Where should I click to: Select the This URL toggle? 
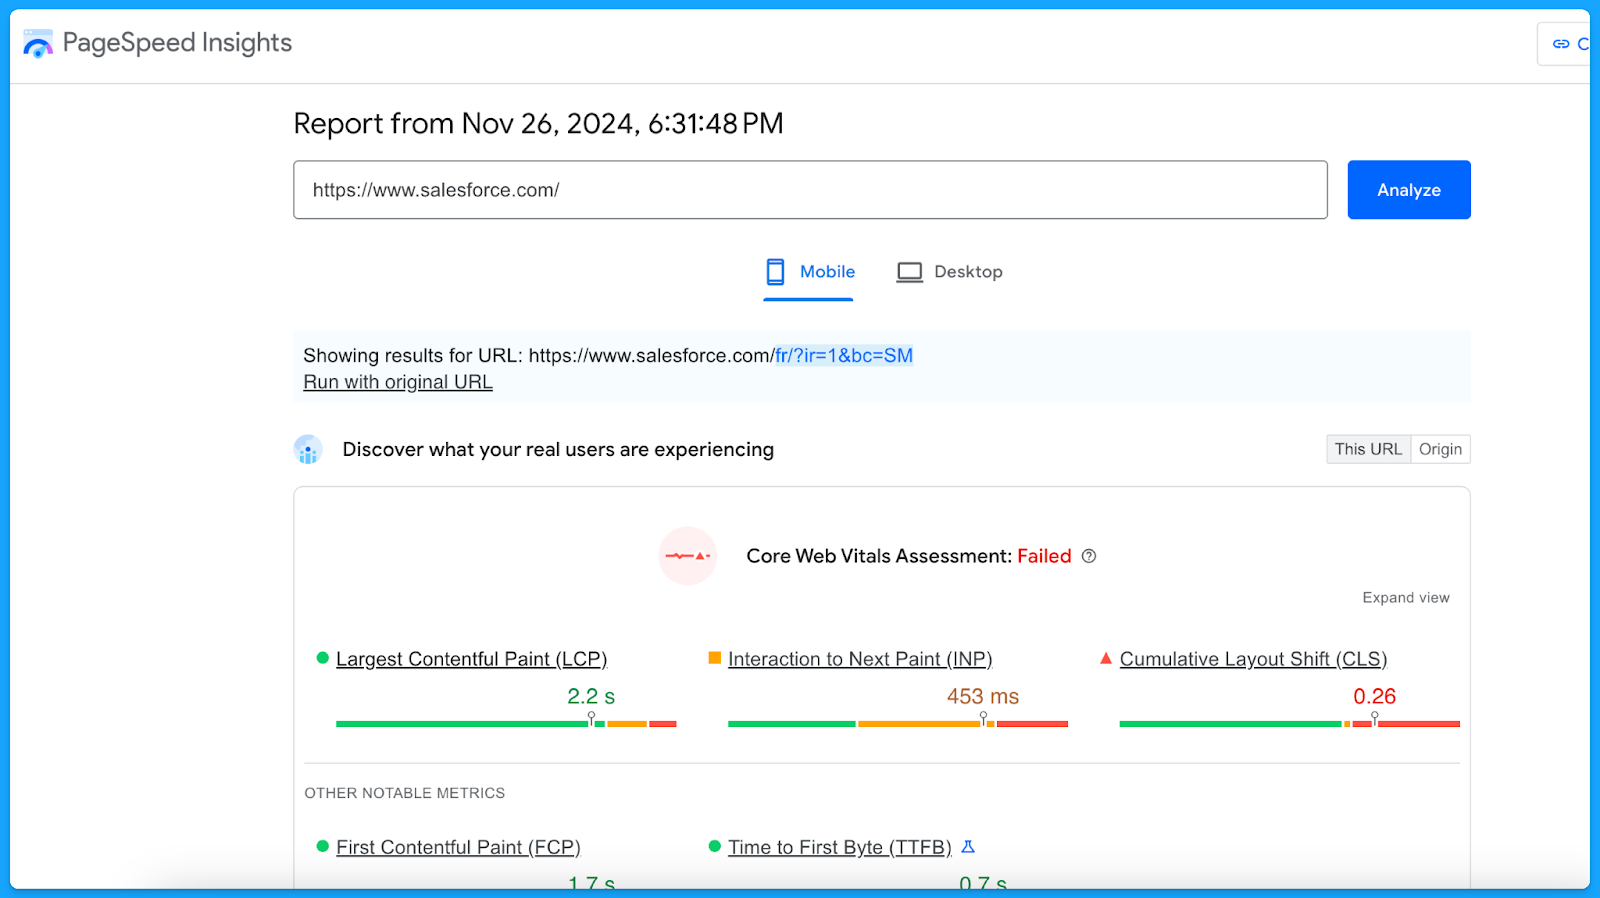click(x=1368, y=449)
